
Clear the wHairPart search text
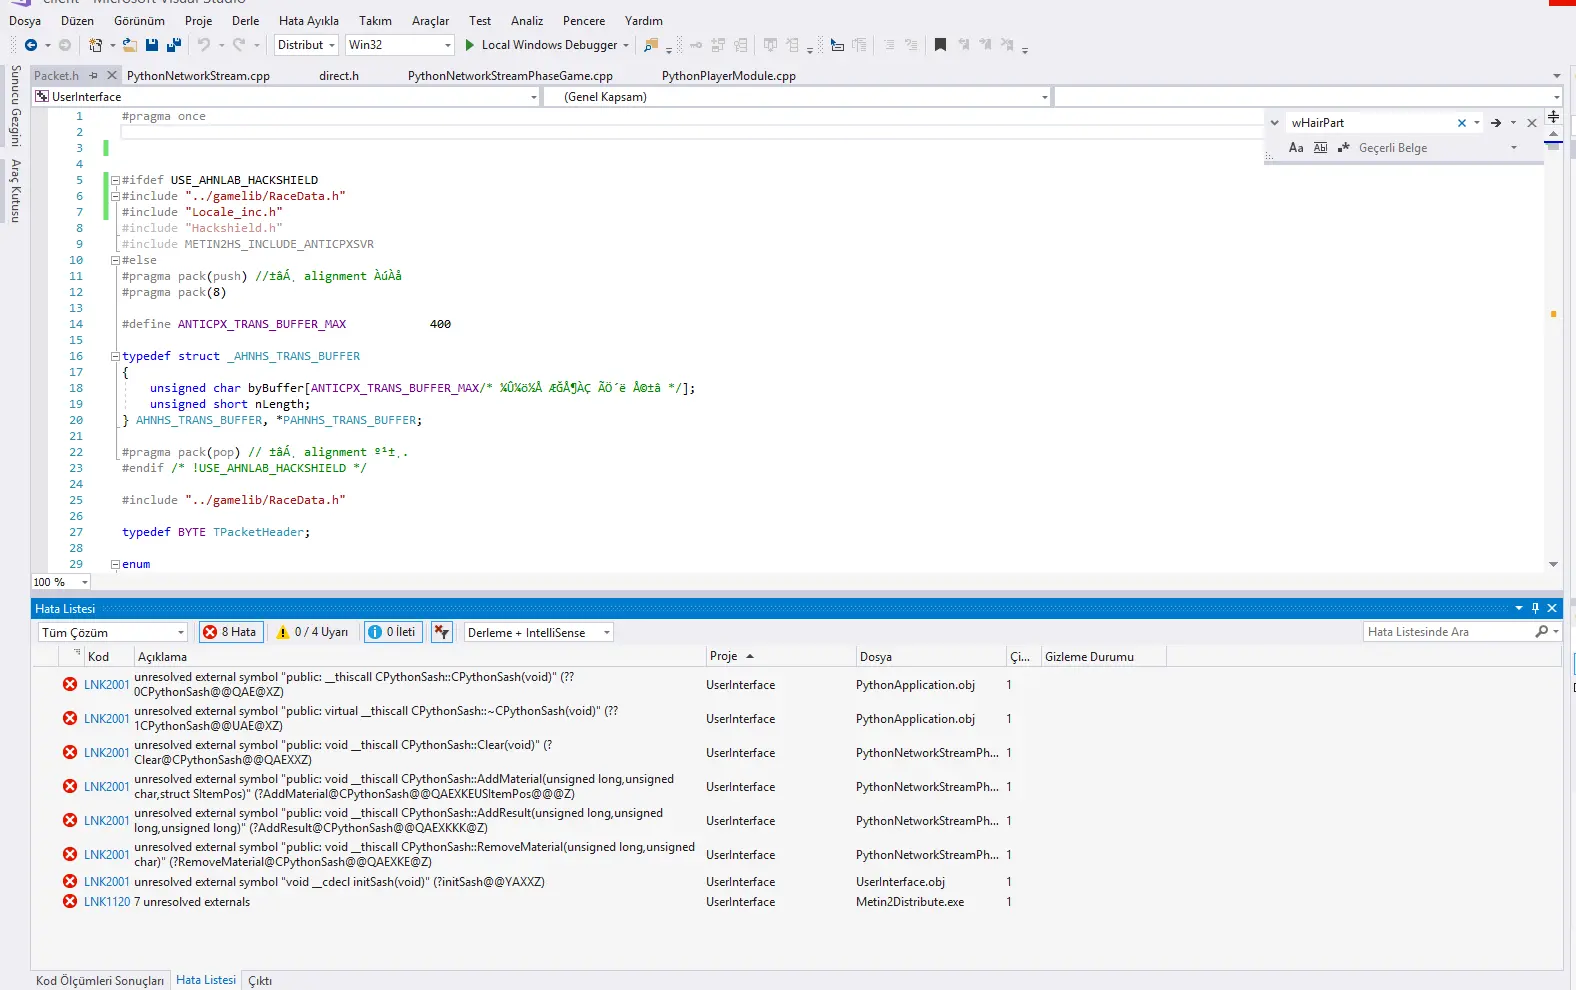pyautogui.click(x=1462, y=123)
